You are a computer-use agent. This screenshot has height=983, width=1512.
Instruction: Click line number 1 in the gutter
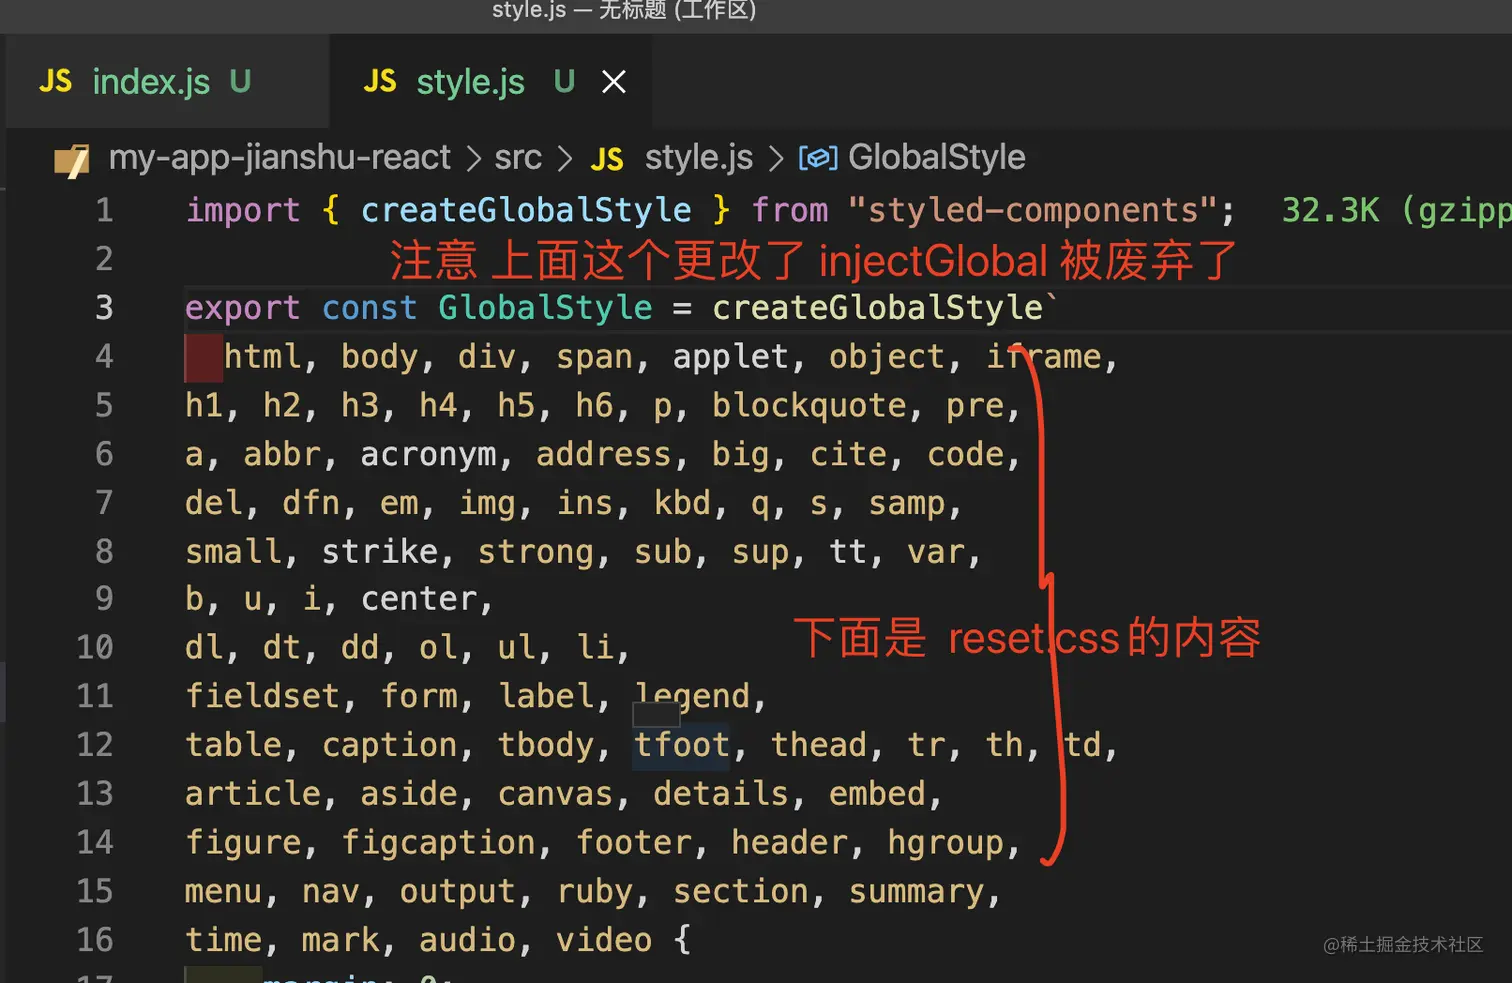105,210
